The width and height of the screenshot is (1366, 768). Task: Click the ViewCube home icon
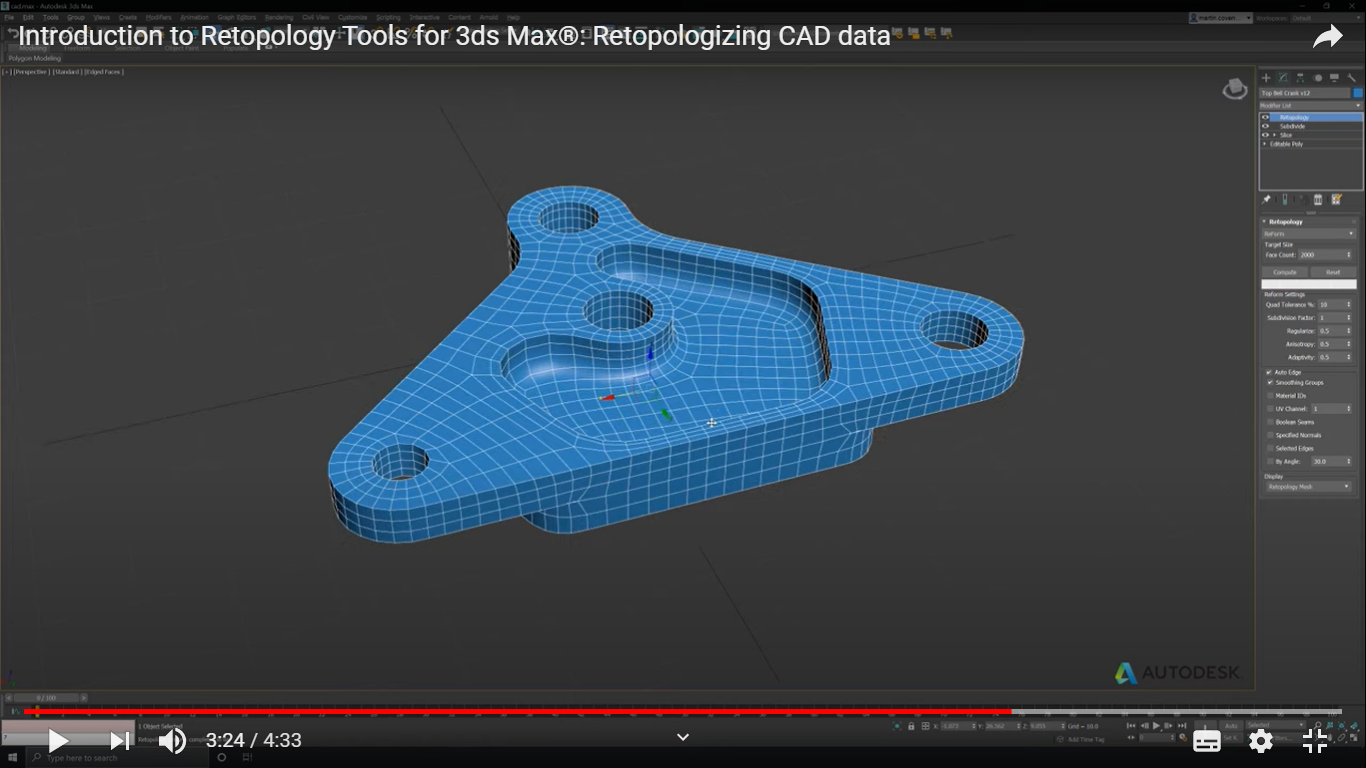point(1235,89)
